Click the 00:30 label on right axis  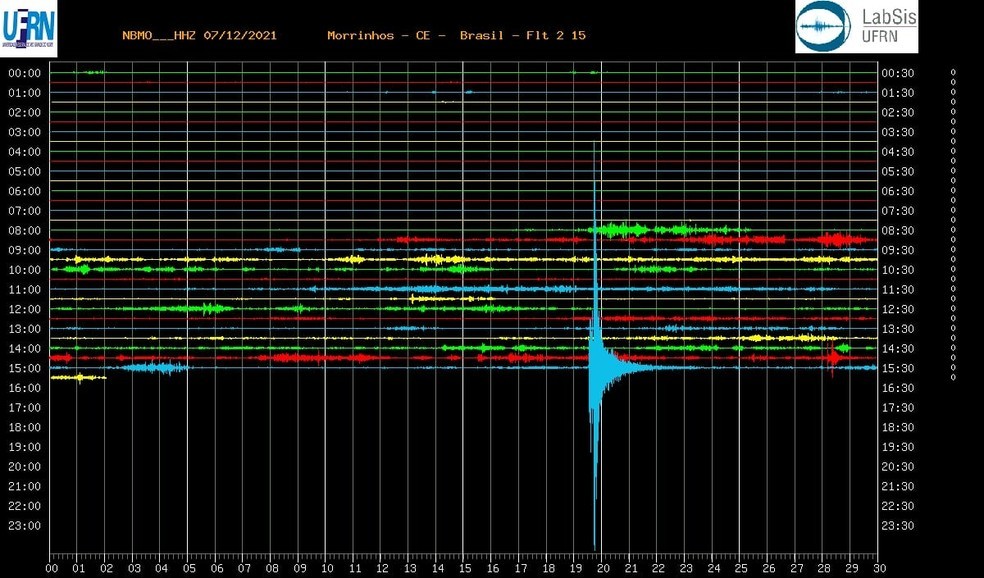click(x=897, y=73)
